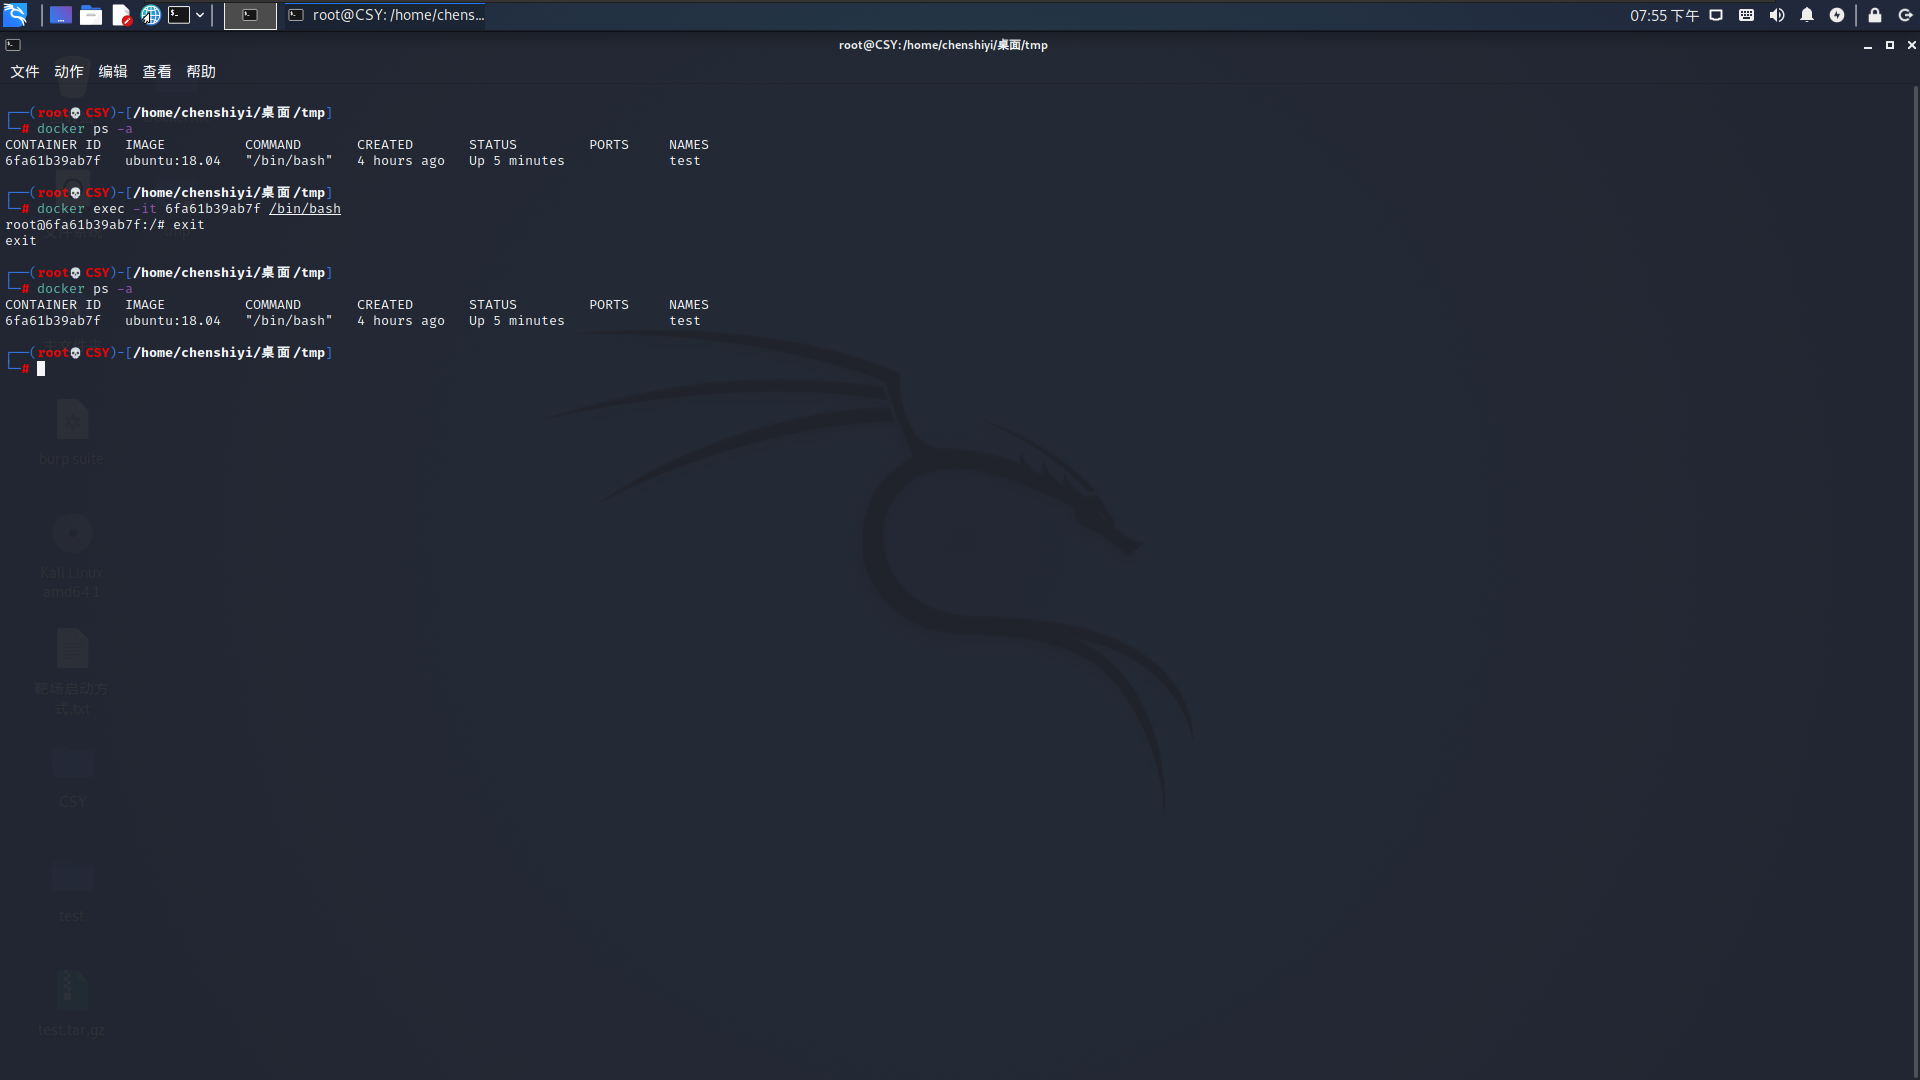The image size is (1920, 1080).
Task: Click the show desktop panel icon
Action: [x=61, y=15]
